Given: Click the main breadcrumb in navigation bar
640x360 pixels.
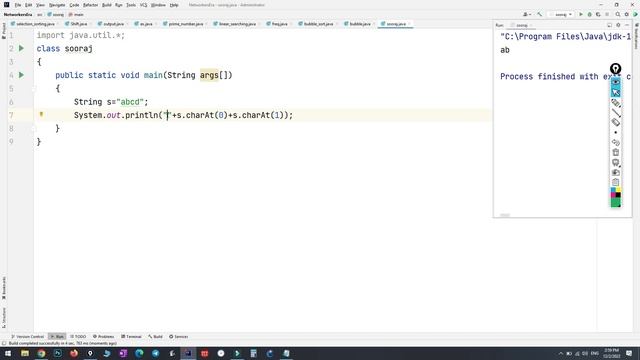Looking at the screenshot, I should coord(76,15).
